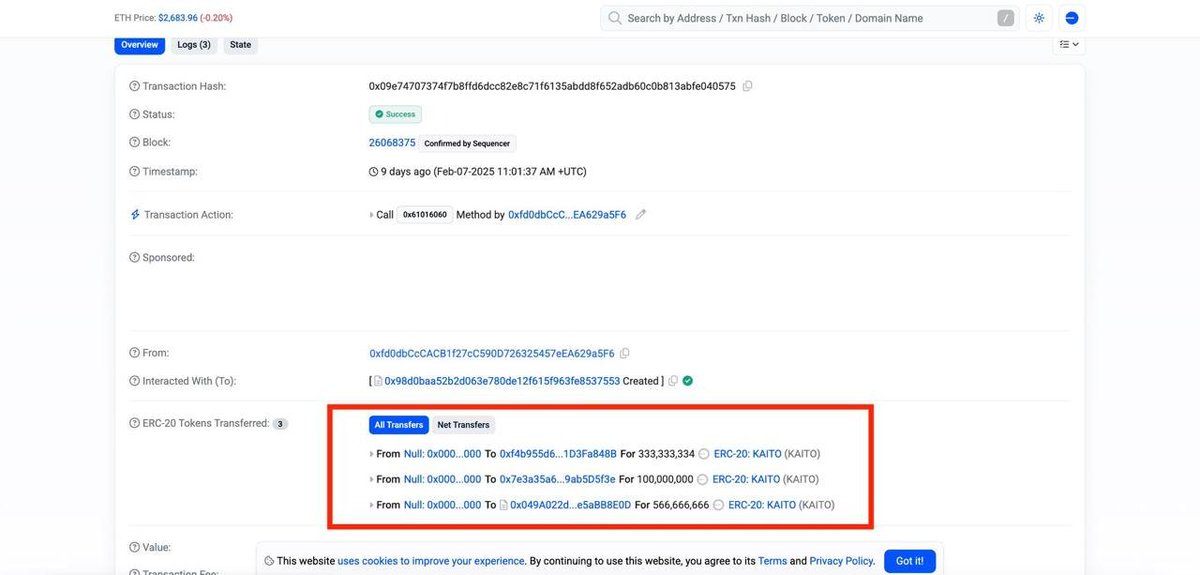Open the State tab
Screen dimensions: 1200x575
(240, 45)
